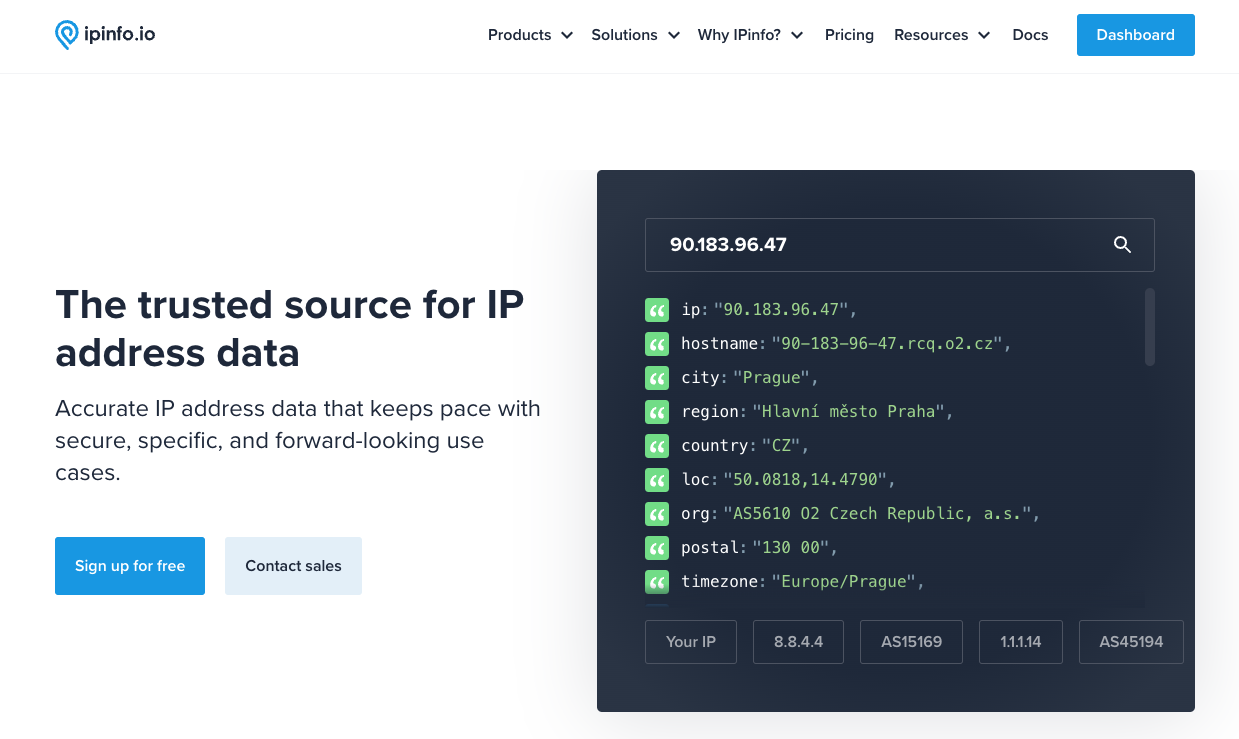1239x739 pixels.
Task: Click the quote icon next to the timezone row
Action: [x=657, y=581]
